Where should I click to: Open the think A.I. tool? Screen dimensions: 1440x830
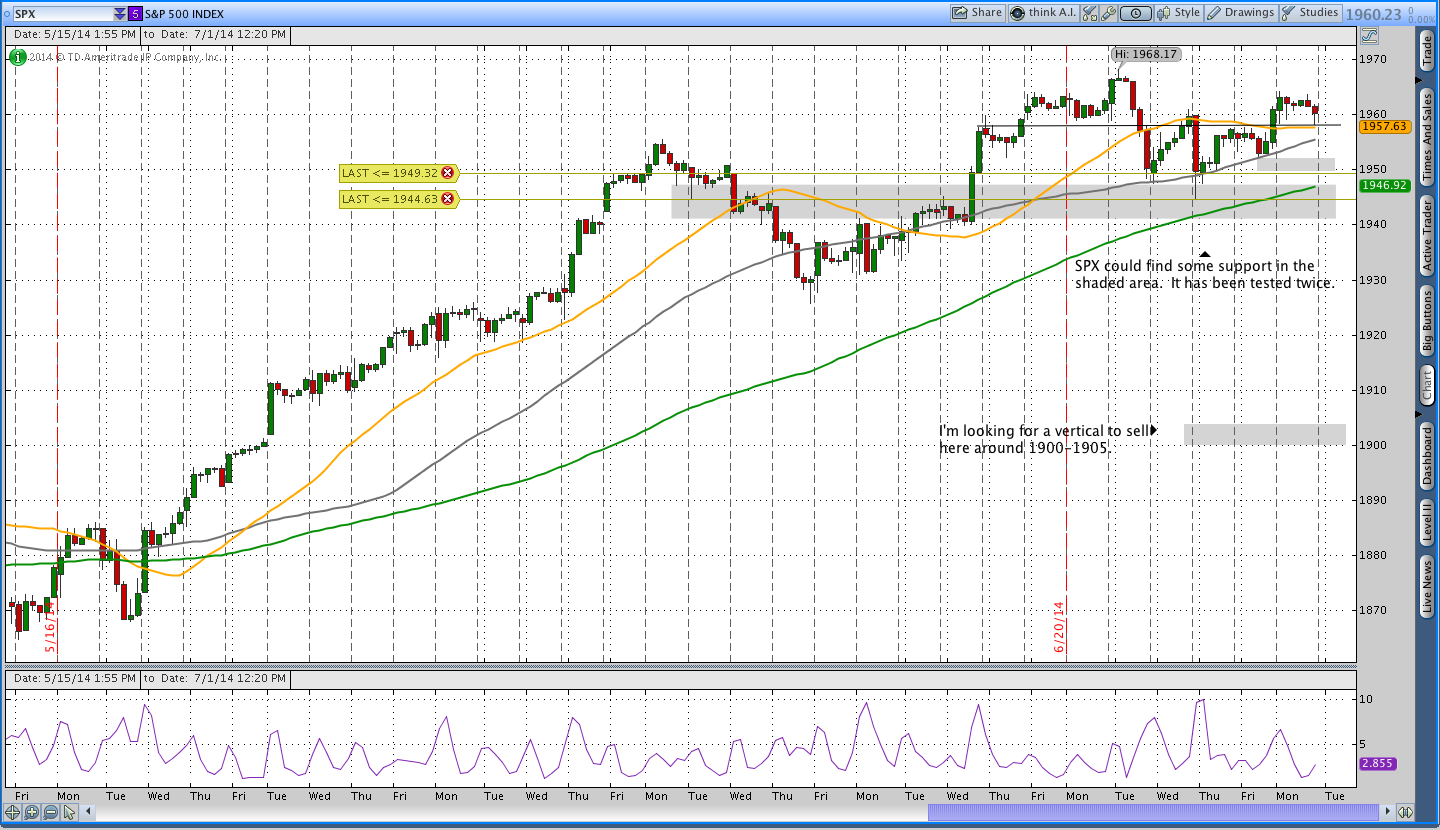(x=1041, y=13)
